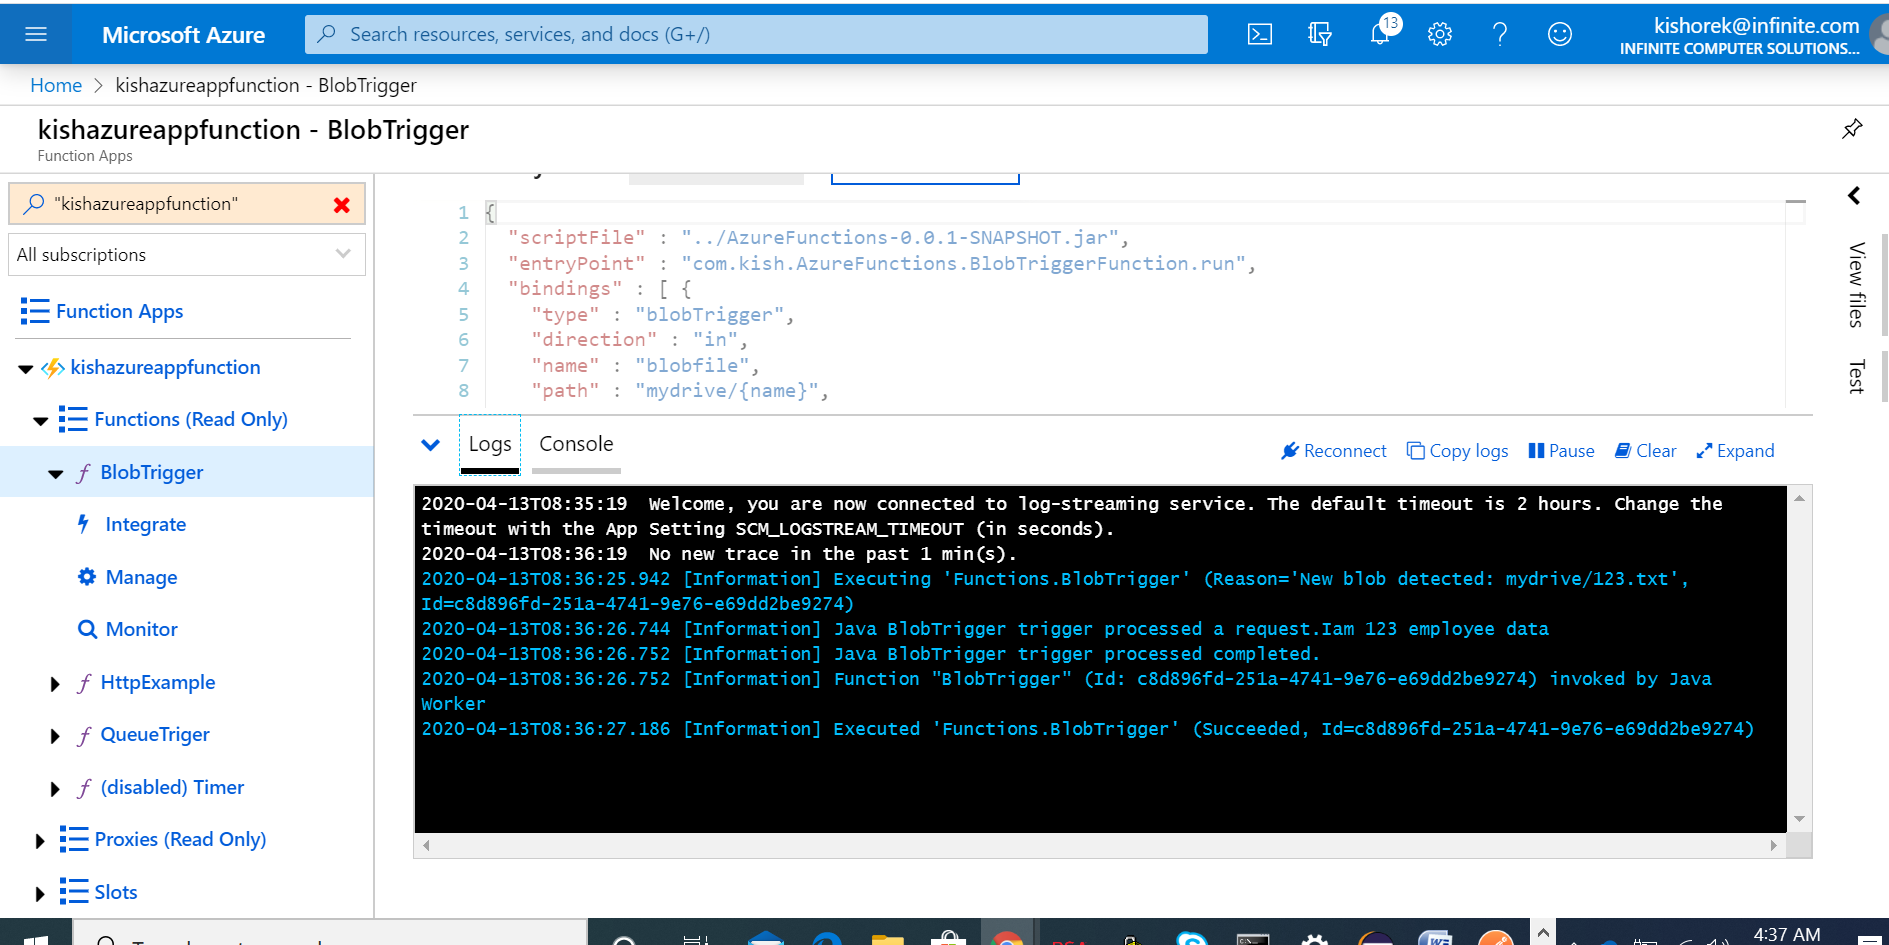Click the Azure search resources field
This screenshot has height=945, width=1889.
coord(756,35)
